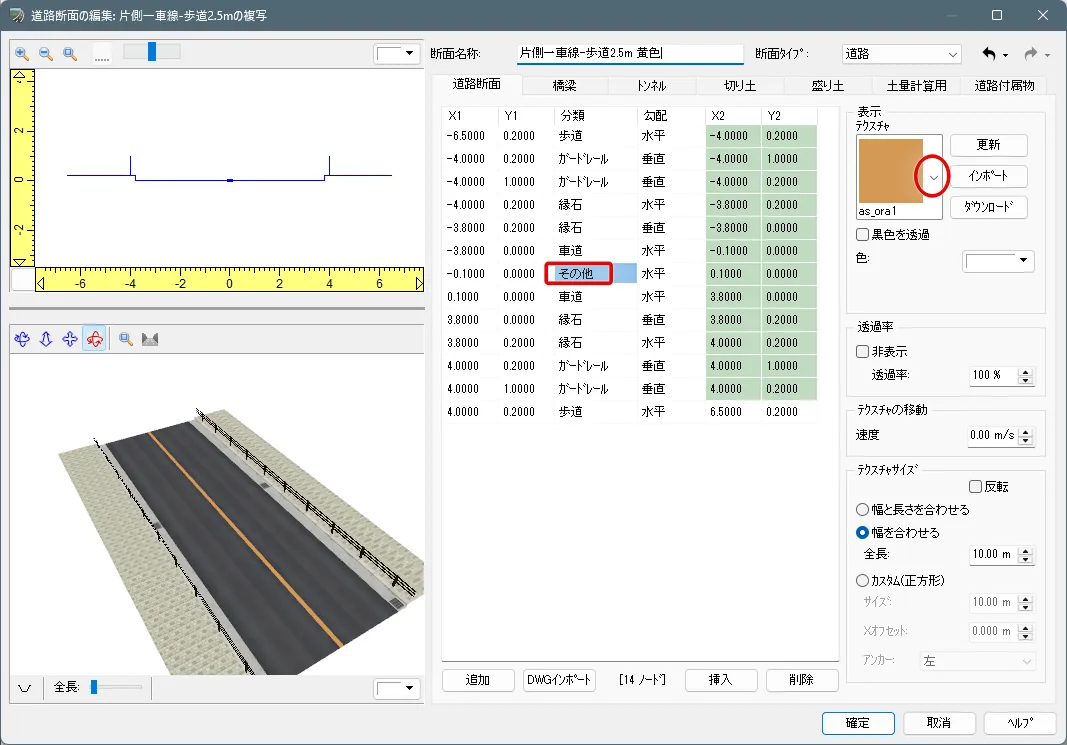Enable the 黒色を透過 checkbox
The image size is (1067, 745).
(863, 235)
